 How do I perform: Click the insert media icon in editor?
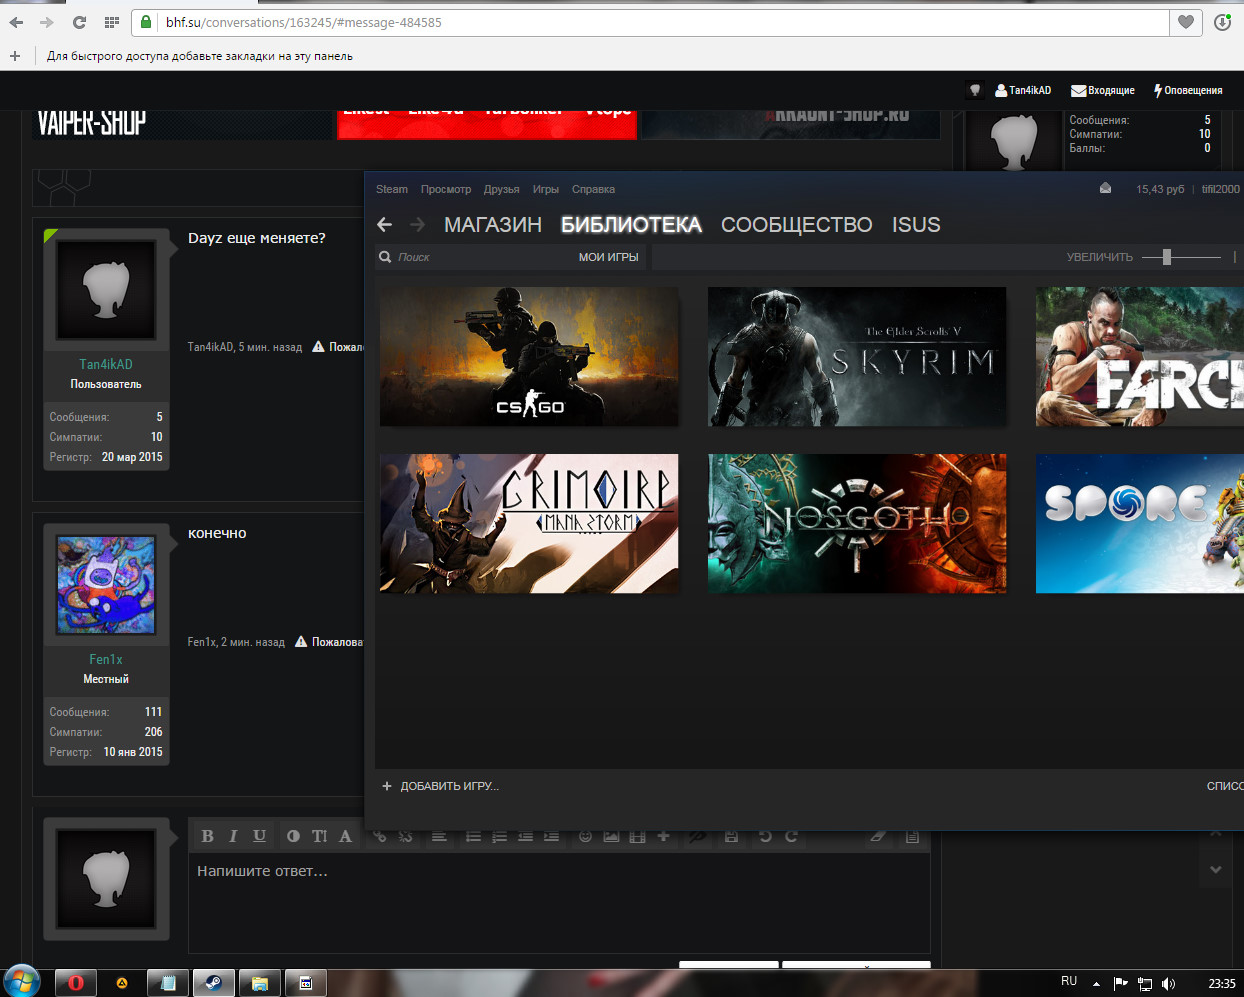coord(637,836)
